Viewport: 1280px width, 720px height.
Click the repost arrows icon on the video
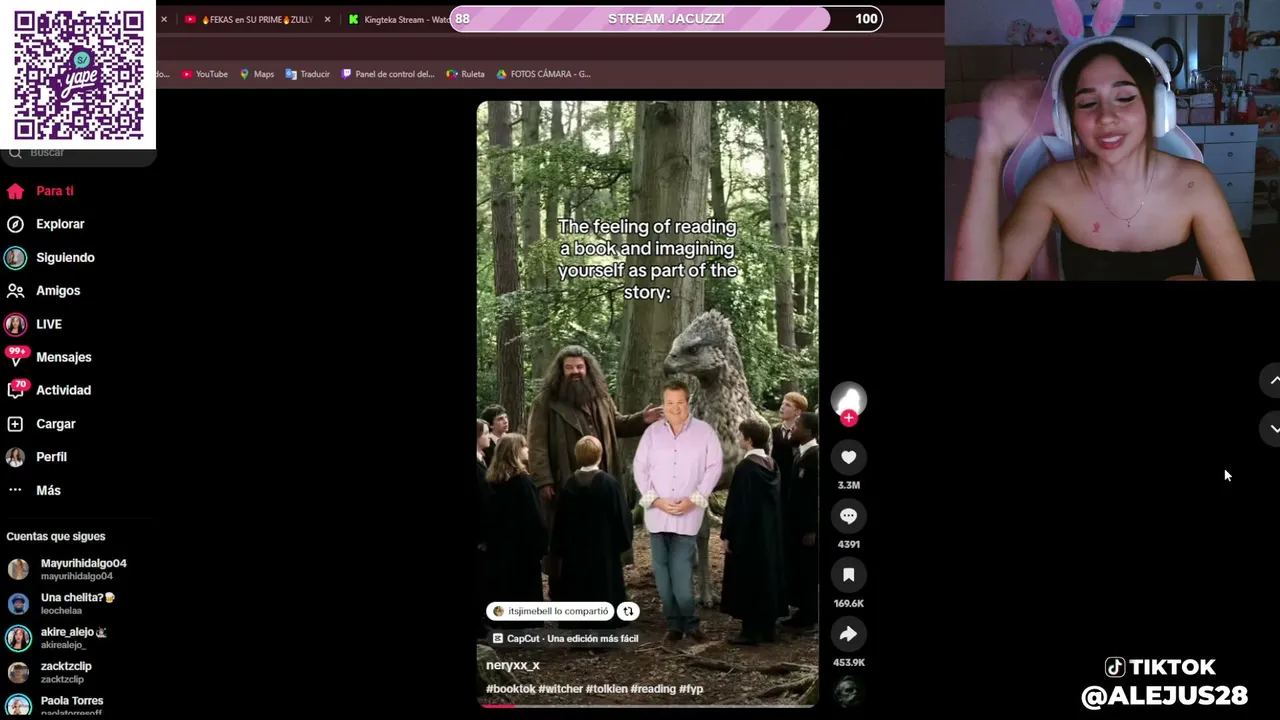click(x=628, y=611)
